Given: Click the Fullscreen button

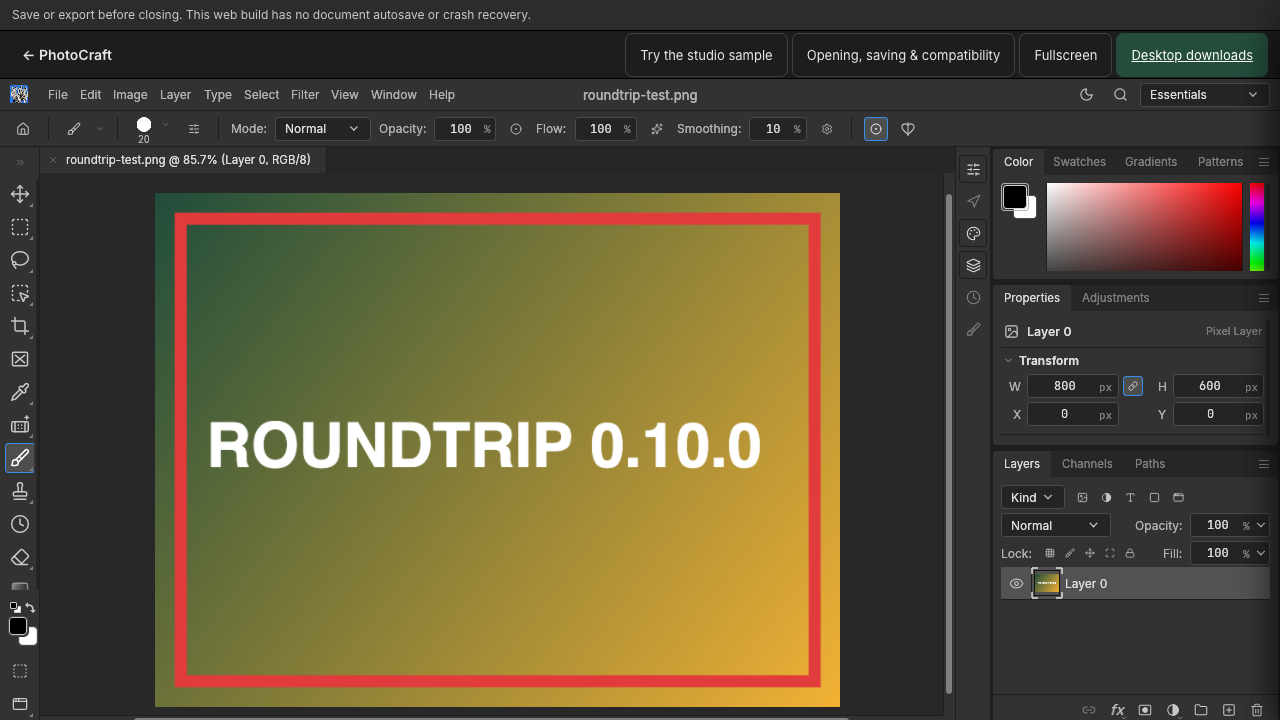Looking at the screenshot, I should 1065,55.
